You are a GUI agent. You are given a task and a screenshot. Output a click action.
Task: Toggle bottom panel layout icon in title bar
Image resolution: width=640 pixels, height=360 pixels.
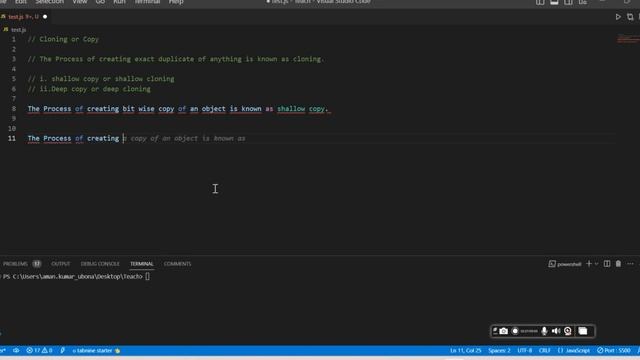(554, 2)
